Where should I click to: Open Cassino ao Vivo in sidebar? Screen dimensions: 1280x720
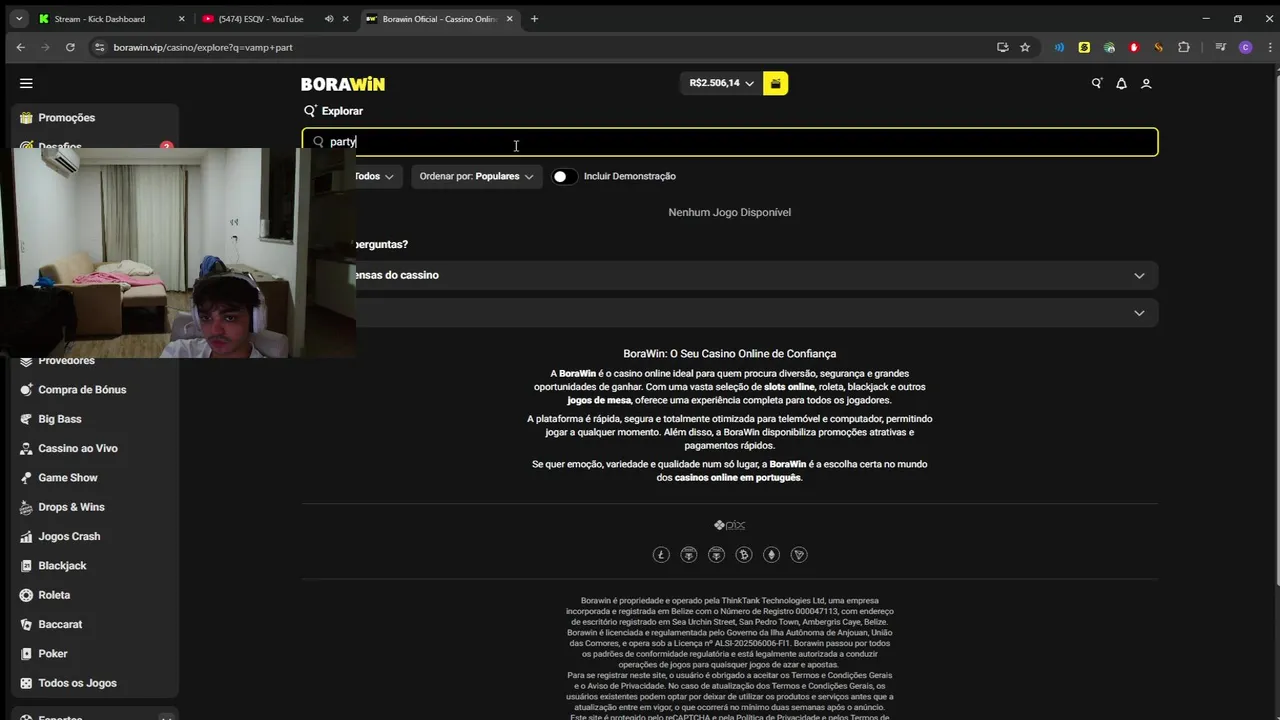pyautogui.click(x=78, y=449)
